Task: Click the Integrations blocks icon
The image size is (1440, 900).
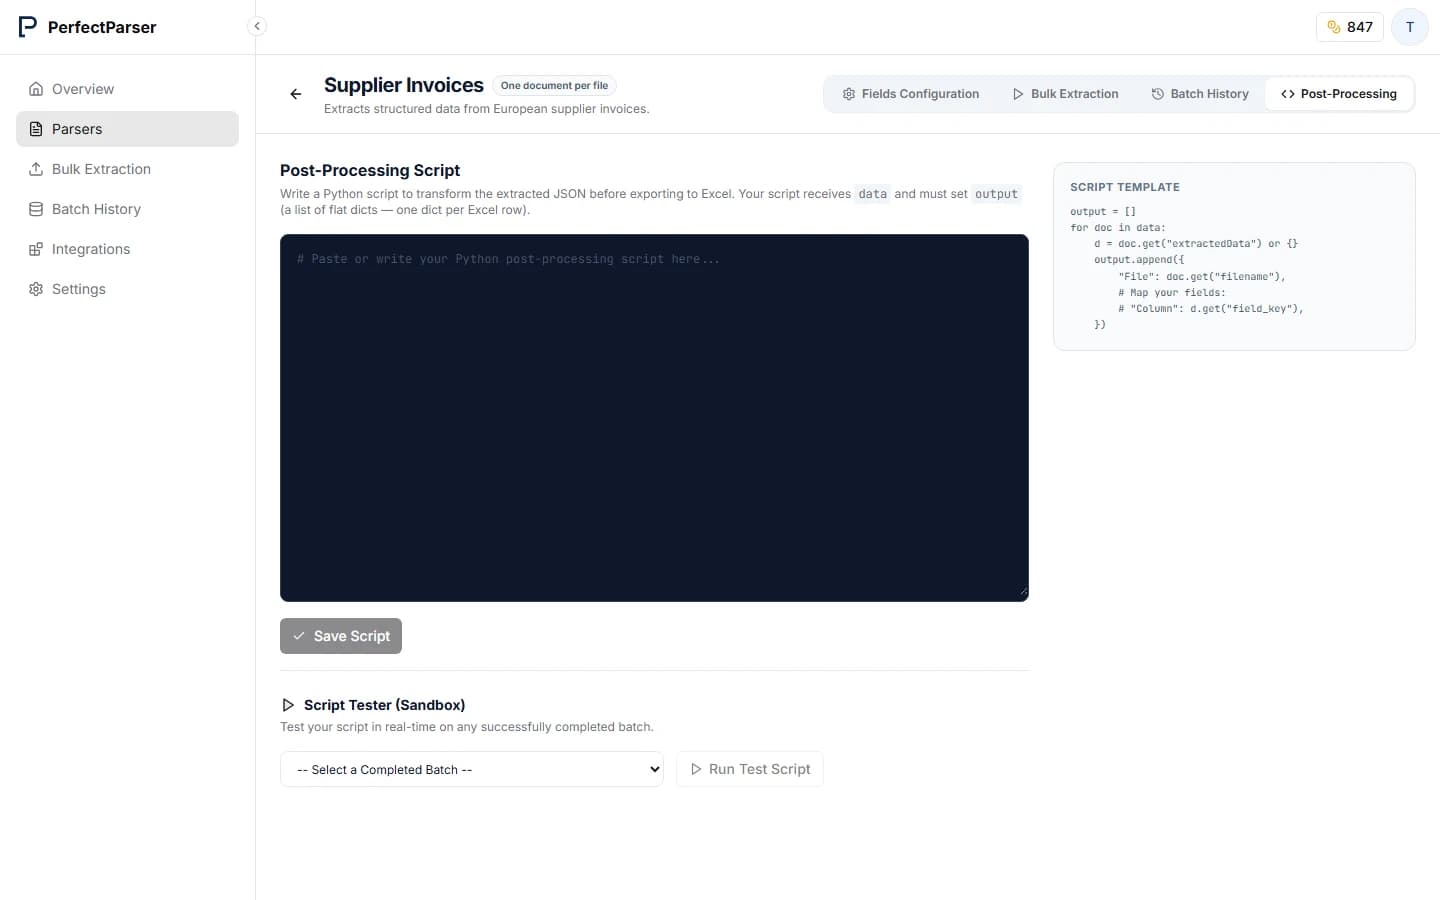Action: [36, 249]
